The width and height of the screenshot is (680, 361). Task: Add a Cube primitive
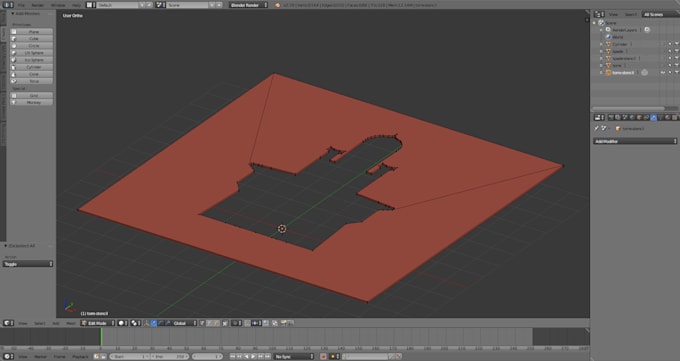tap(32, 39)
